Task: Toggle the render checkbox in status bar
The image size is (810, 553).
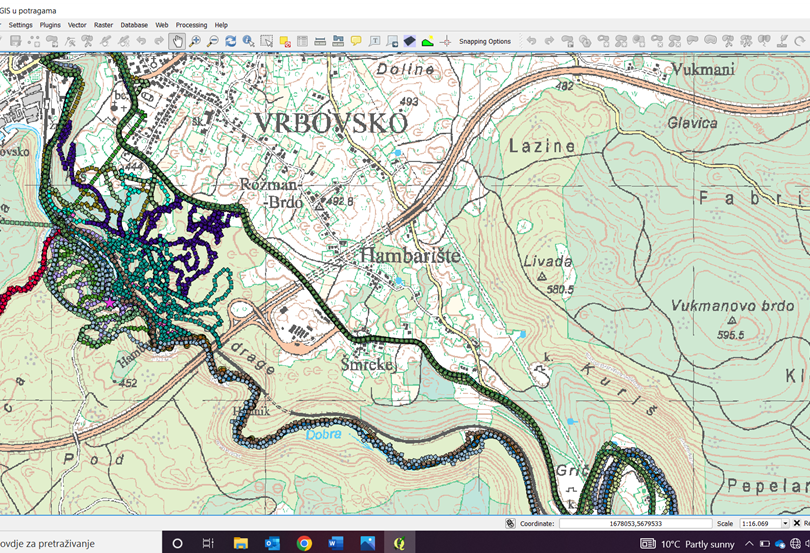Action: 797,523
